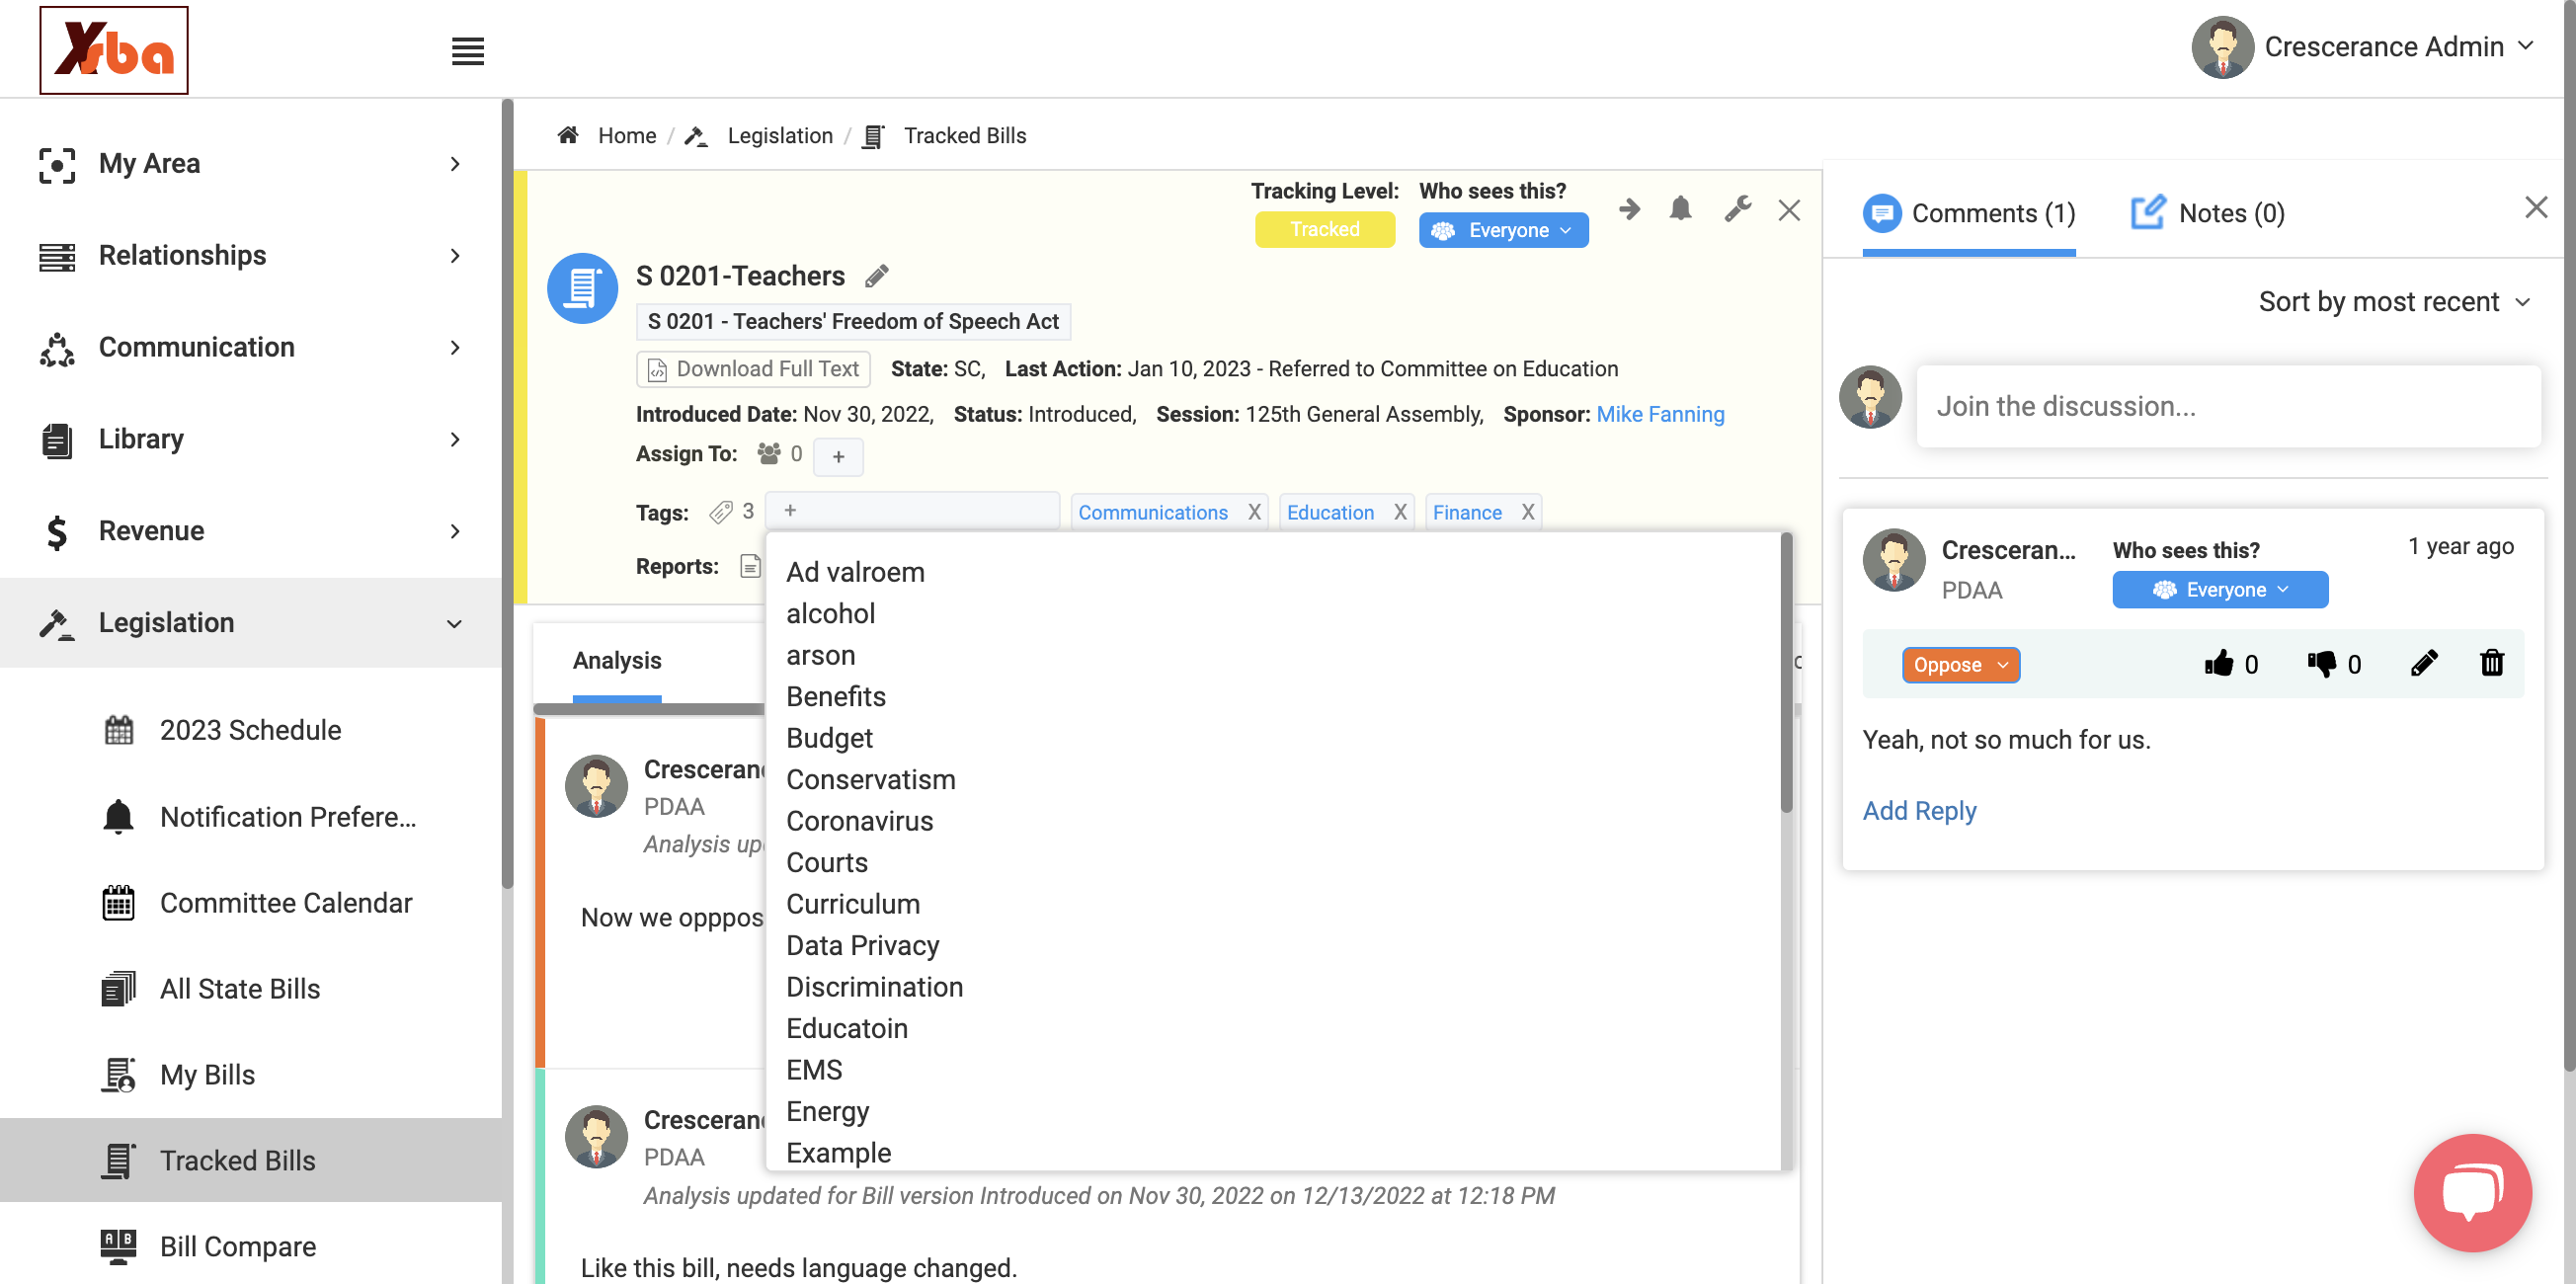Screen dimensions: 2576x1284
Task: Open sponsor Mike Fanning
Action: (x=1660, y=414)
